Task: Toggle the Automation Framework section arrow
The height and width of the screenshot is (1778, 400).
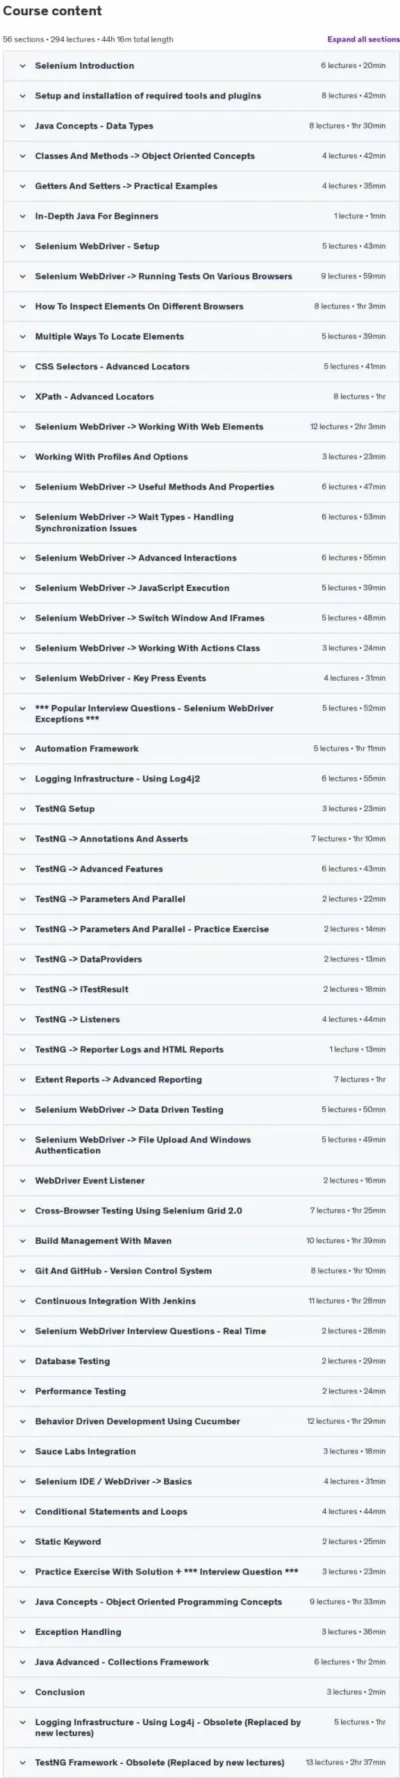Action: tap(23, 749)
